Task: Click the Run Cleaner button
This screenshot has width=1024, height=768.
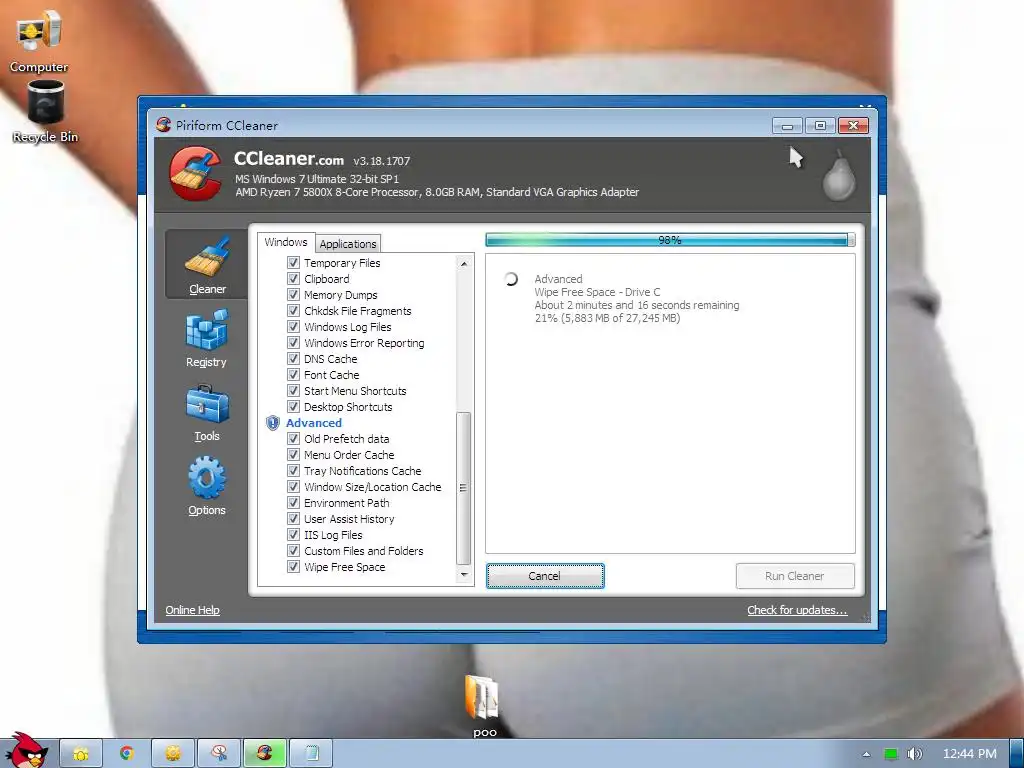Action: pos(795,576)
